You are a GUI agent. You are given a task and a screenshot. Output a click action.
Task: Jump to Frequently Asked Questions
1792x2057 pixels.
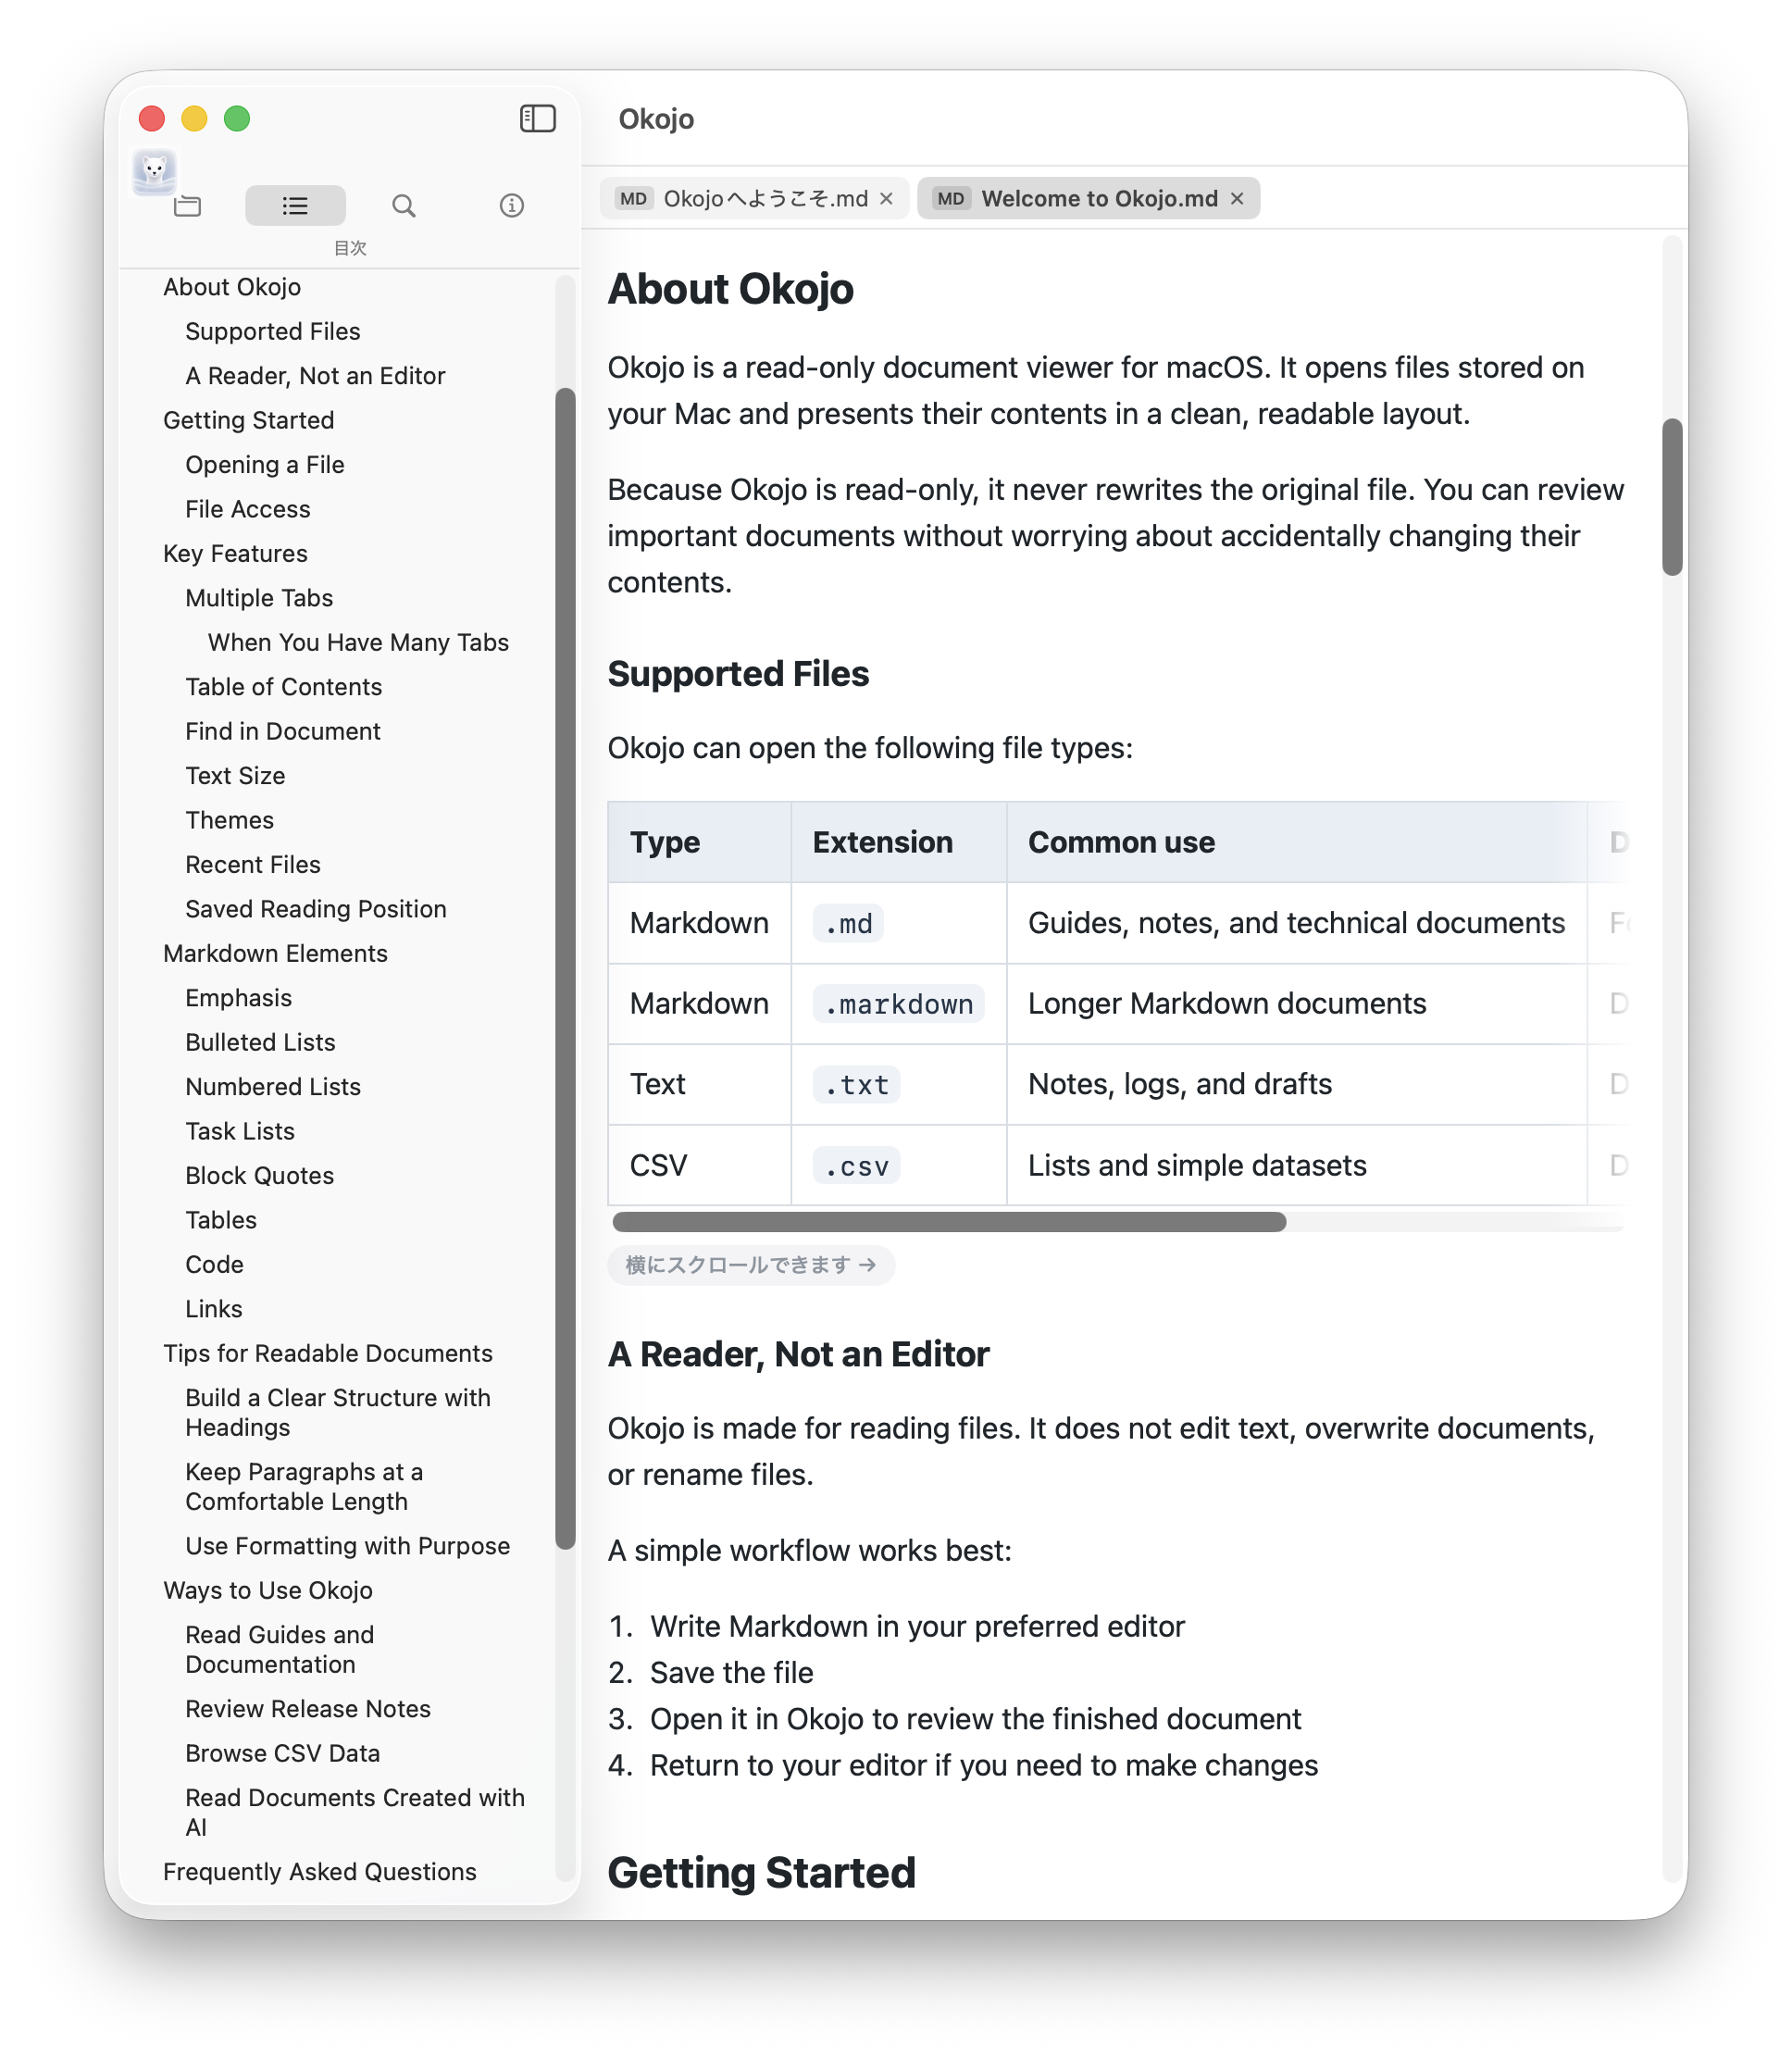[x=320, y=1872]
